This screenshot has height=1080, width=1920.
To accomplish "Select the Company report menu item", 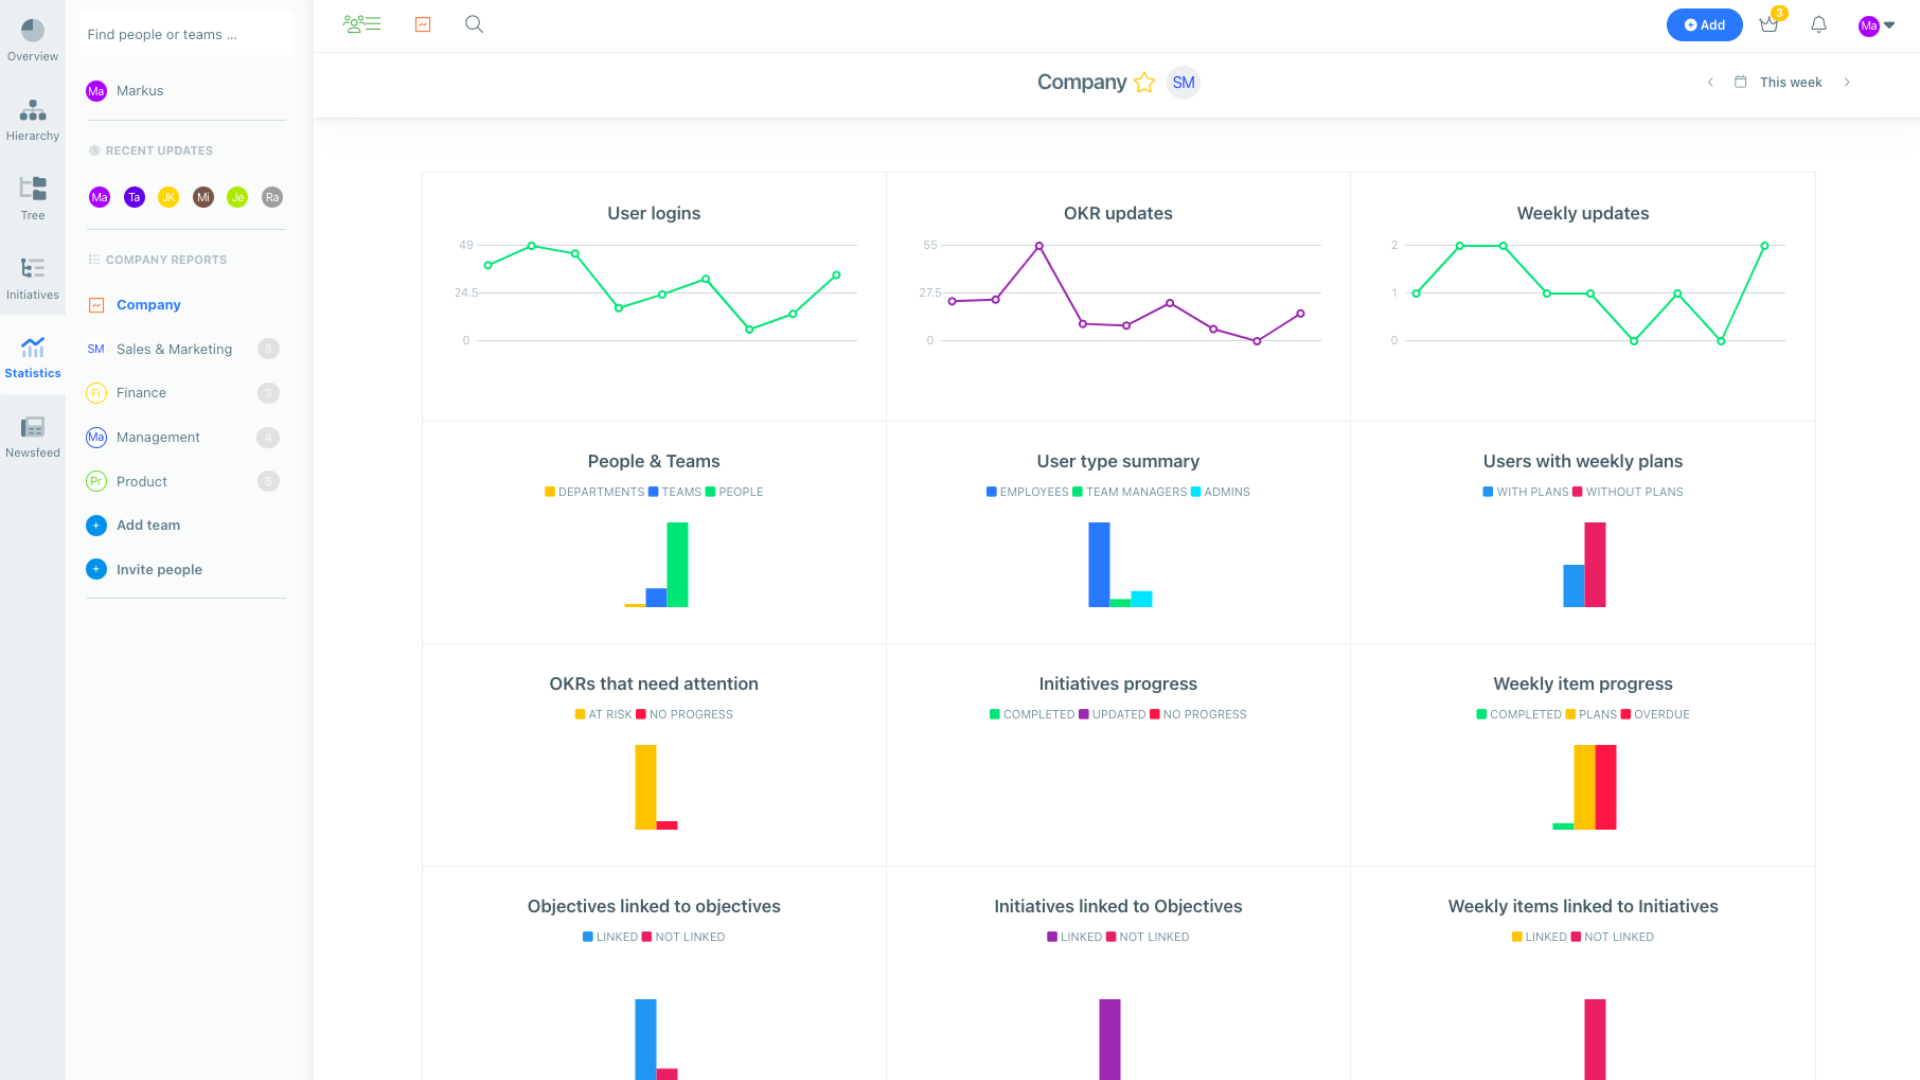I will click(149, 305).
